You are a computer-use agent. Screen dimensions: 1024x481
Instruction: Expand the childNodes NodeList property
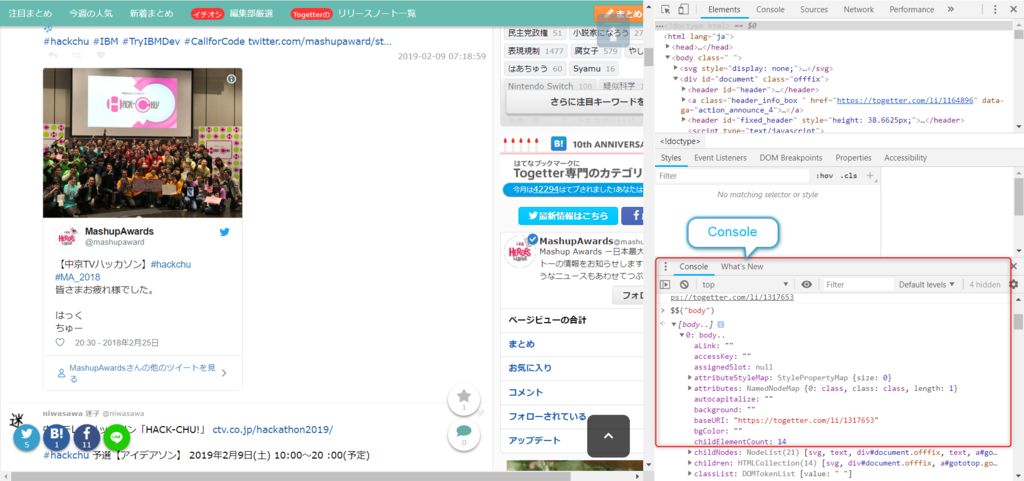point(690,452)
